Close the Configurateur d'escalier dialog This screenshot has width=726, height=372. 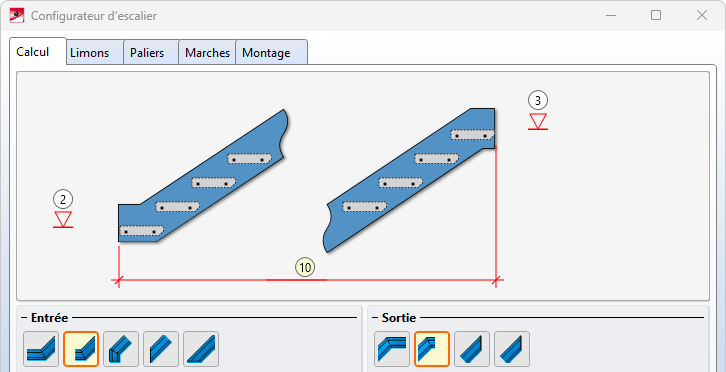point(701,16)
